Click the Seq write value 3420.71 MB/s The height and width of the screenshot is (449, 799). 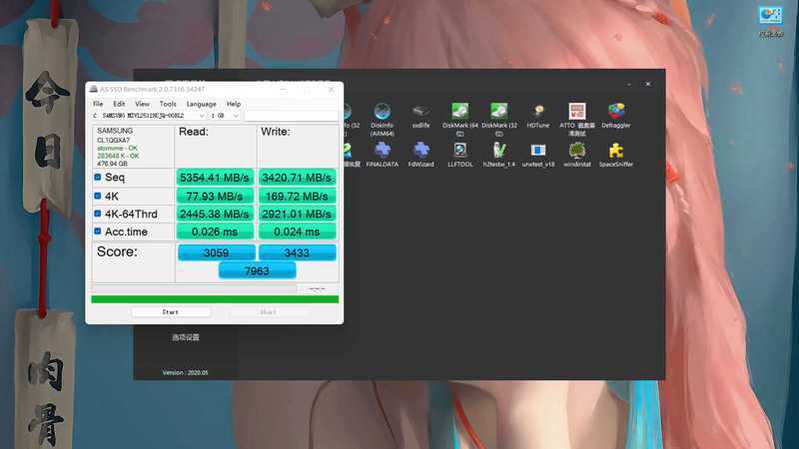[297, 177]
